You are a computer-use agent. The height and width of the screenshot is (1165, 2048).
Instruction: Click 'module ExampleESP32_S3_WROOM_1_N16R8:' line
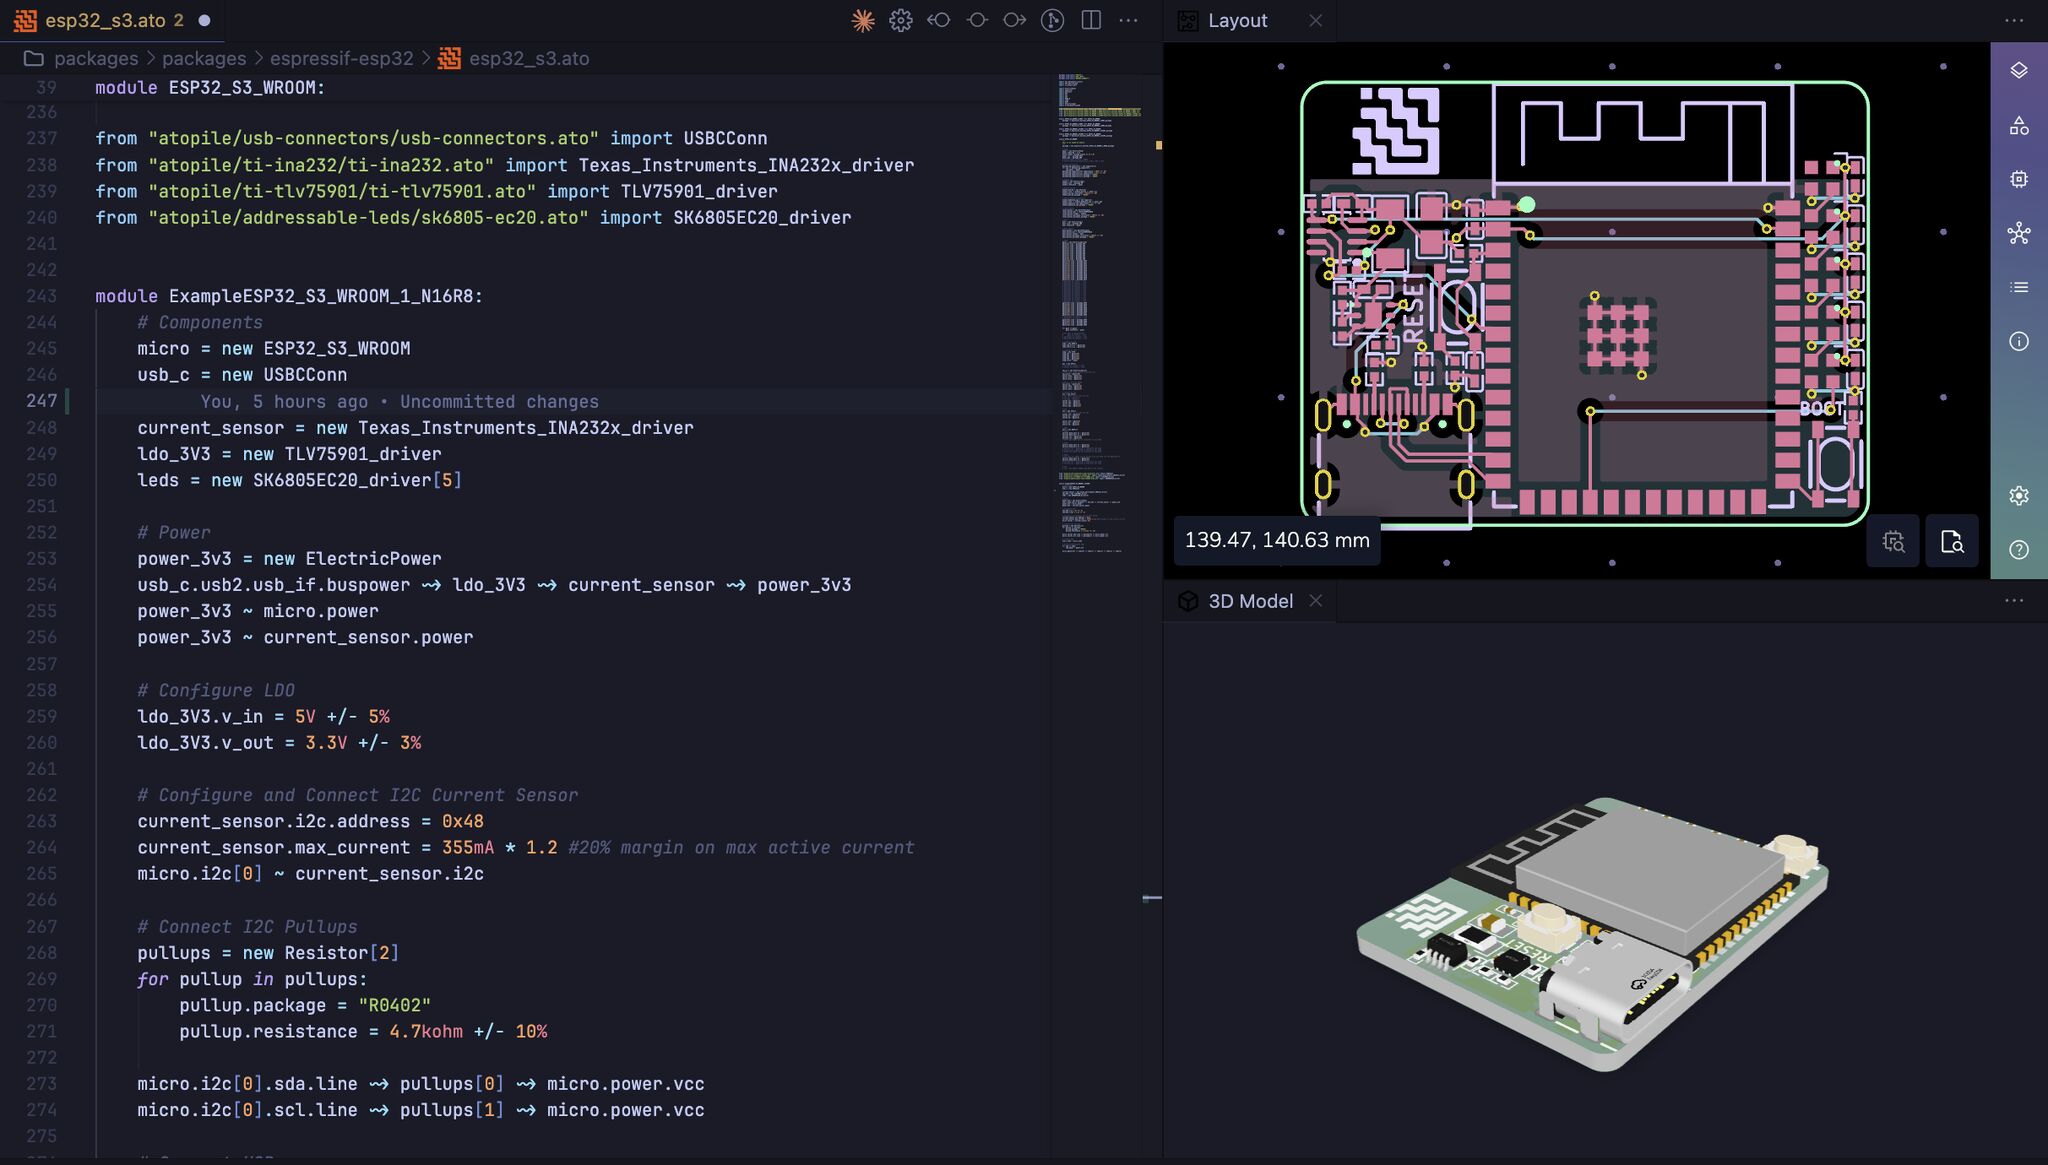289,296
